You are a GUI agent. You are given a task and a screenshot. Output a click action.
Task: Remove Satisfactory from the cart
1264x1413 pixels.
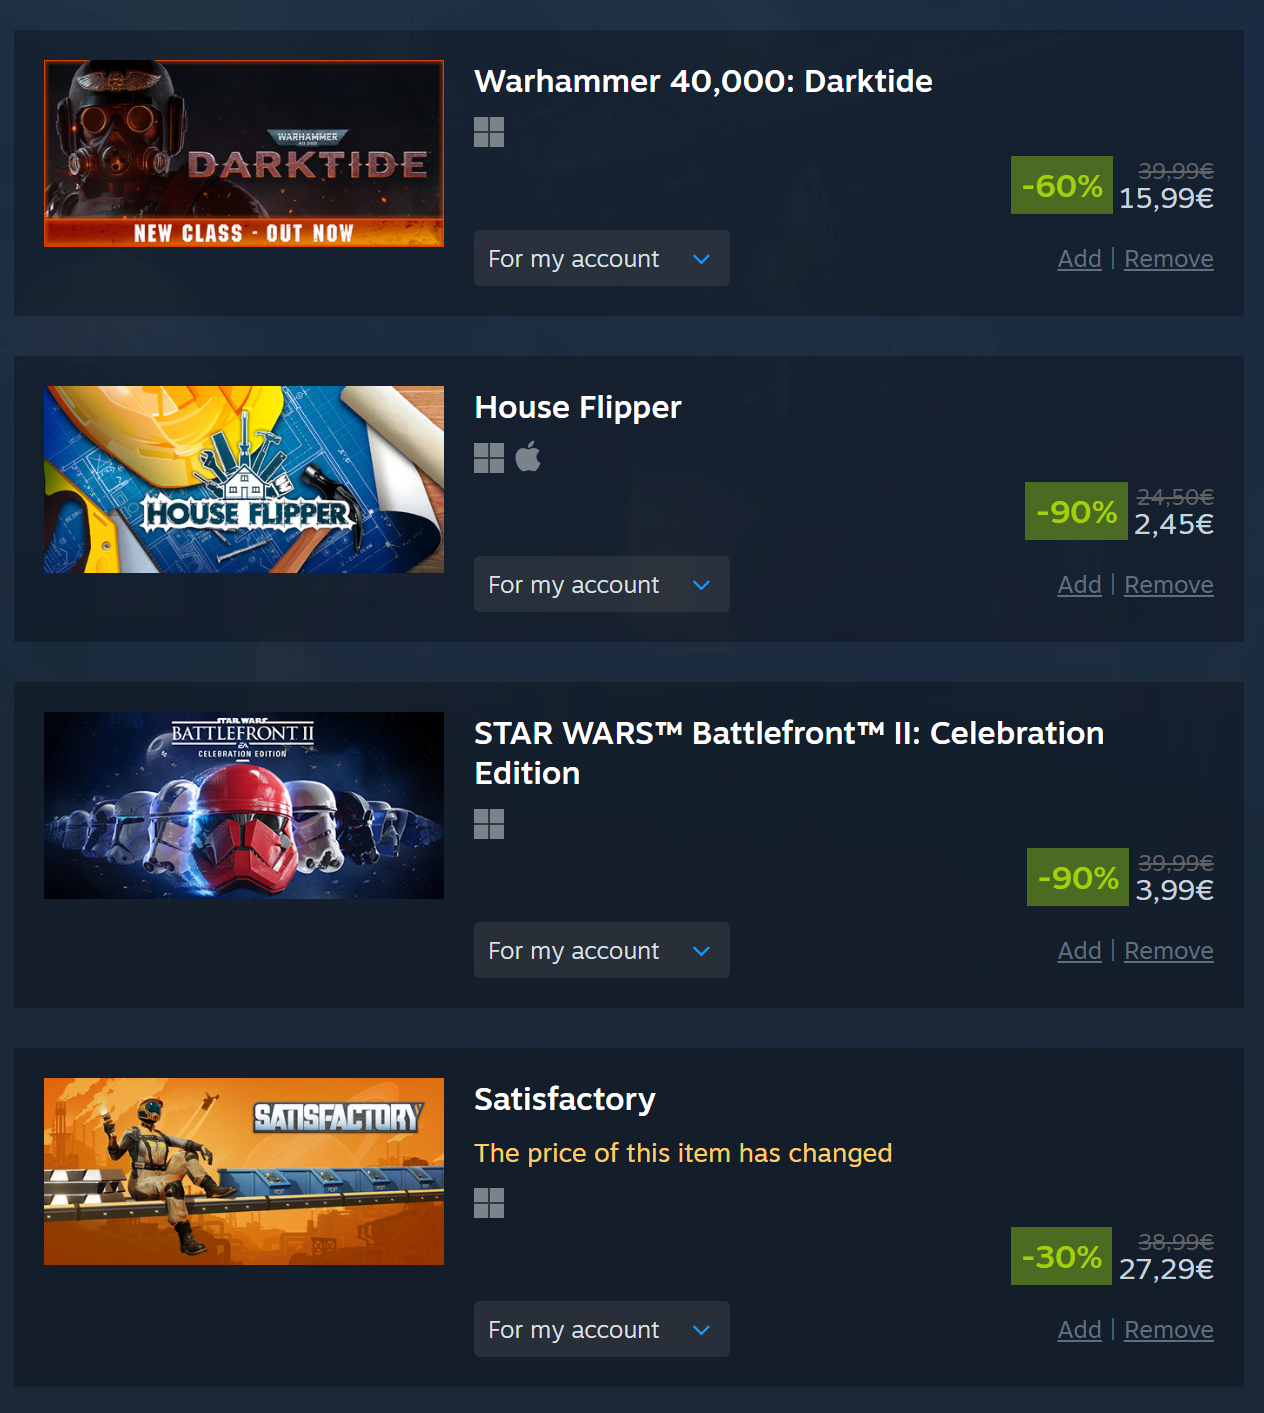(1169, 1330)
